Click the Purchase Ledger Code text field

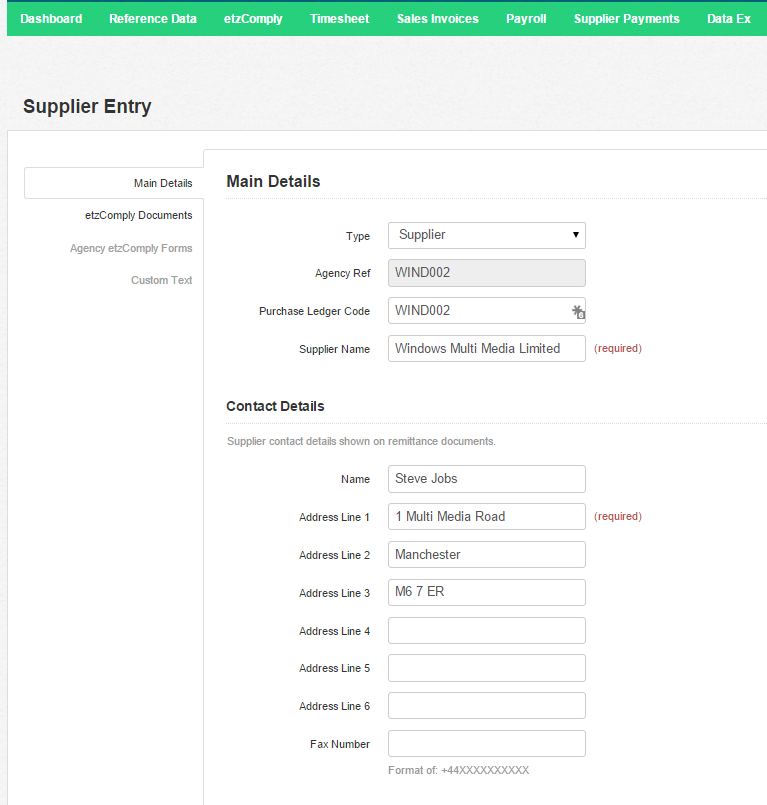point(487,311)
